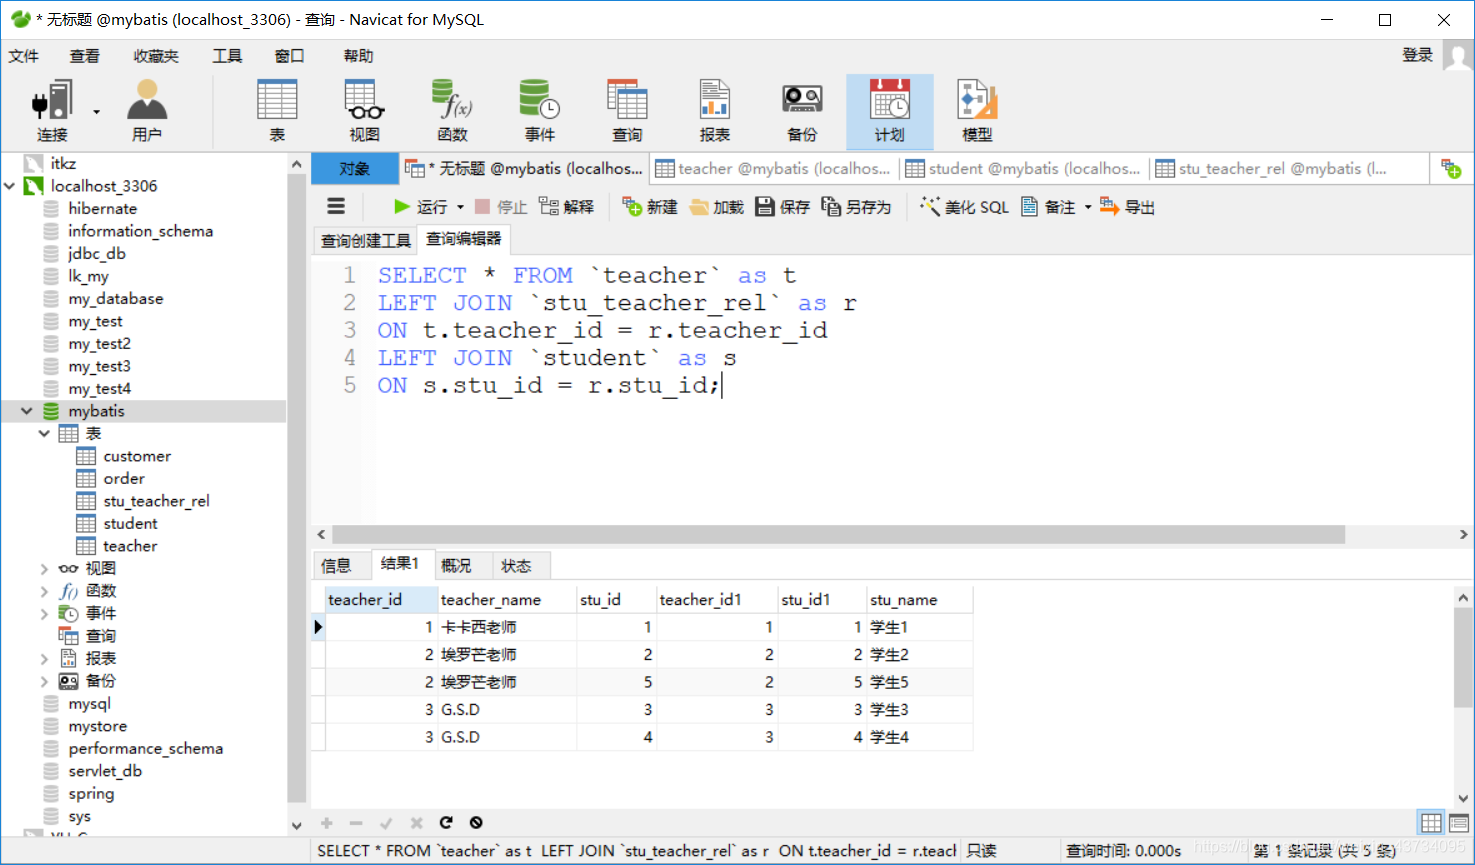Click the sidebar tree vertical scrollbar

tap(296, 488)
